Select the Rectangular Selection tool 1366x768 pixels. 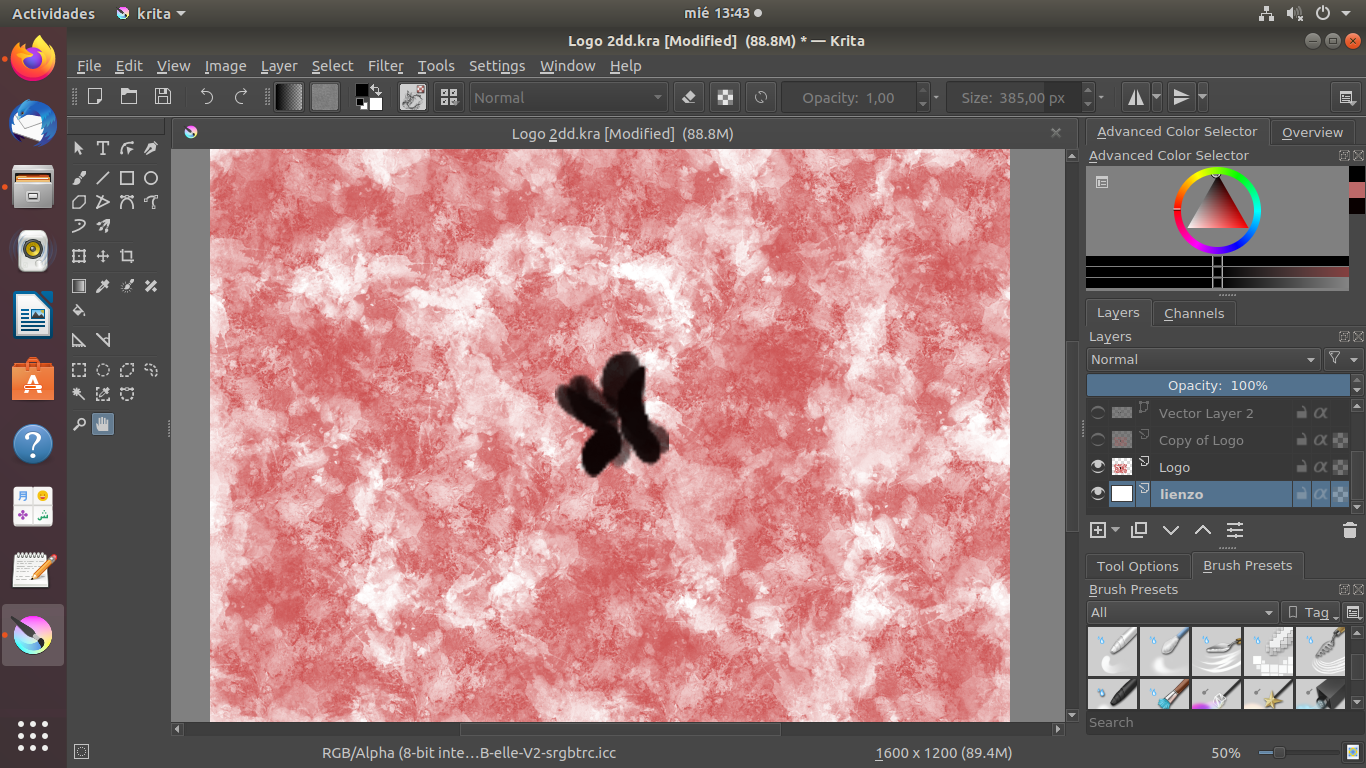[x=79, y=370]
